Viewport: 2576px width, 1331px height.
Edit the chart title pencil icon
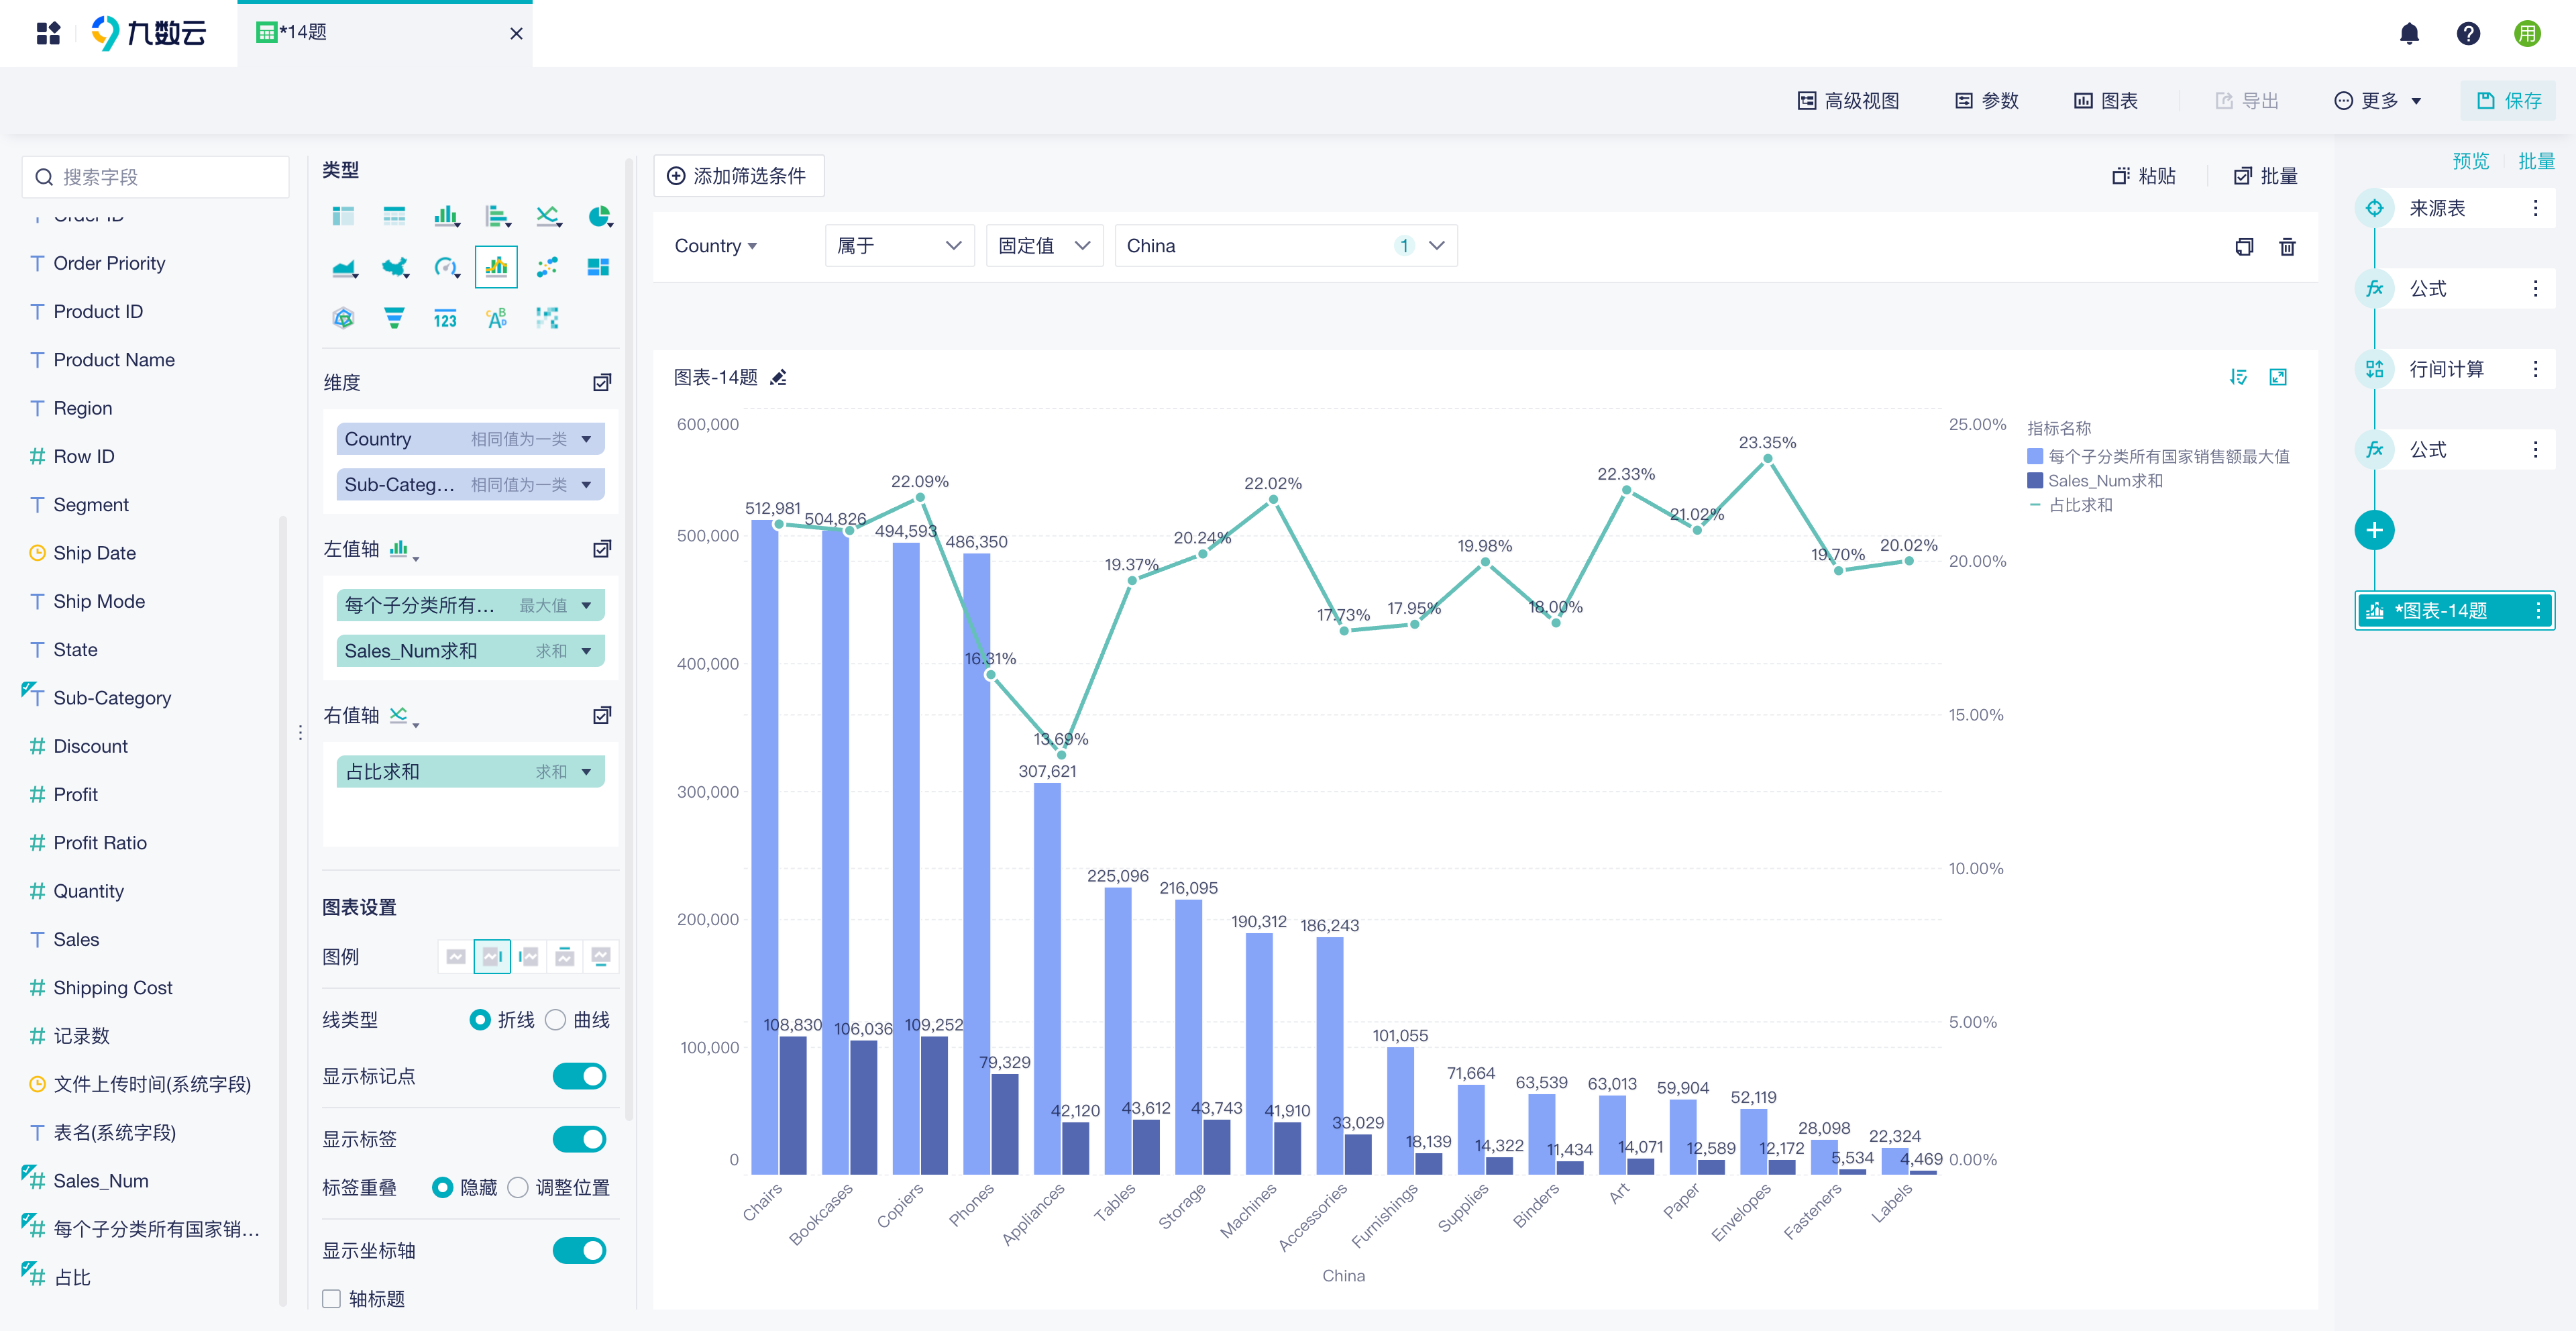(x=779, y=377)
